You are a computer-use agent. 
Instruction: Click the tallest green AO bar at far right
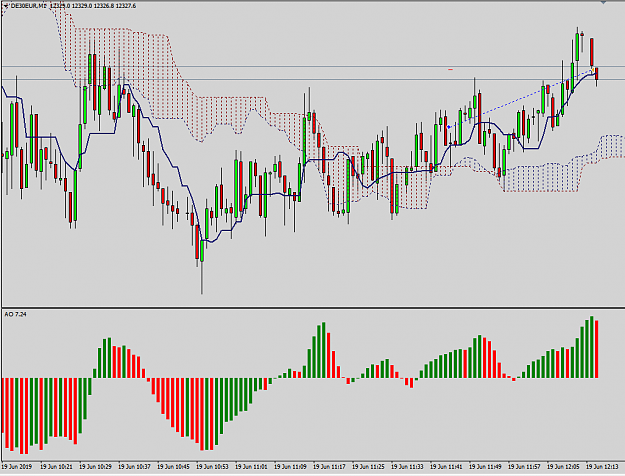pyautogui.click(x=592, y=347)
